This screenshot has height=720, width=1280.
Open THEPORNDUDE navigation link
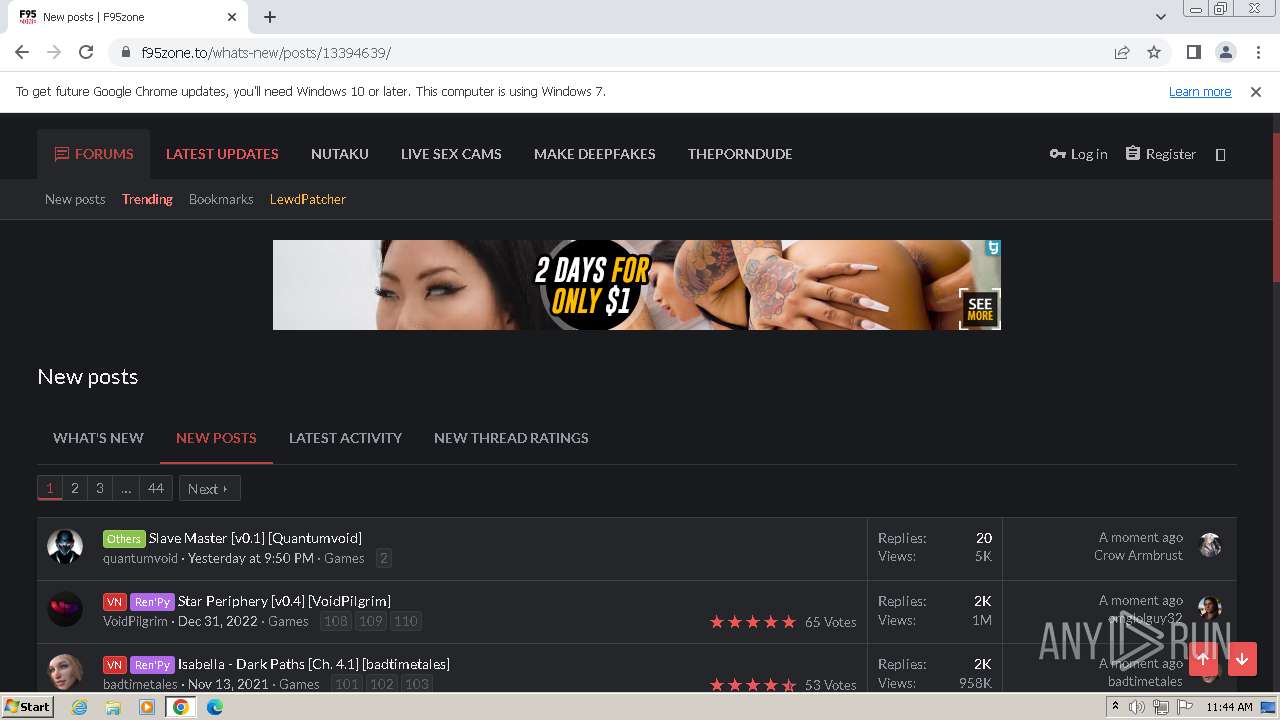click(x=740, y=154)
